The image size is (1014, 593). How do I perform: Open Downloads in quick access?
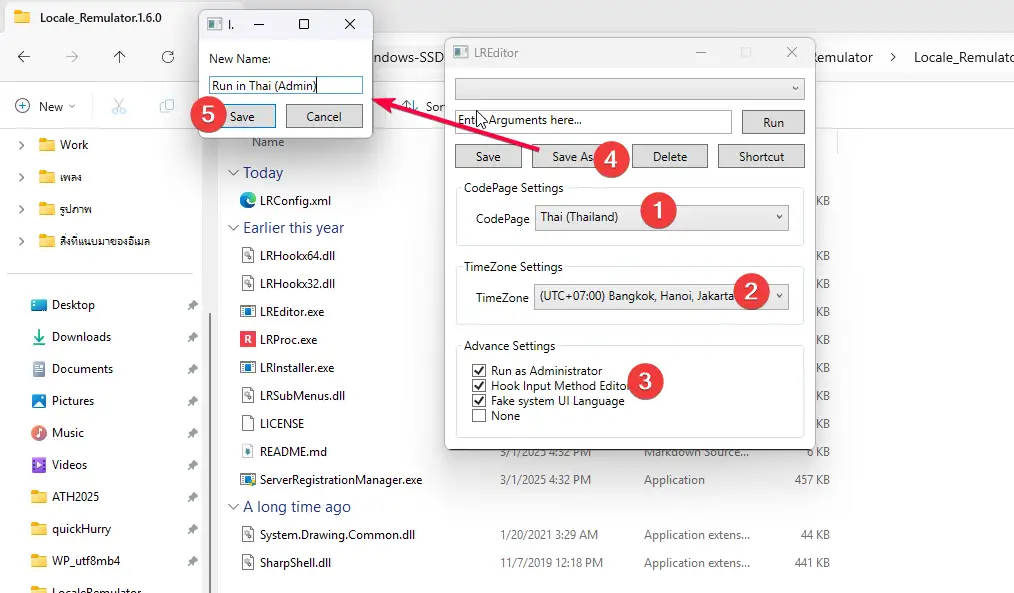click(81, 337)
